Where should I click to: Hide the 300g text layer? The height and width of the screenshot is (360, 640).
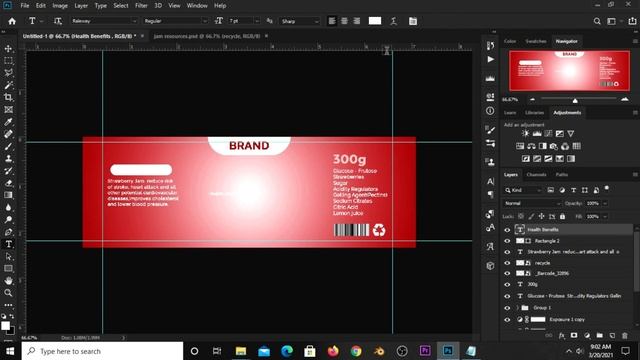tap(507, 284)
